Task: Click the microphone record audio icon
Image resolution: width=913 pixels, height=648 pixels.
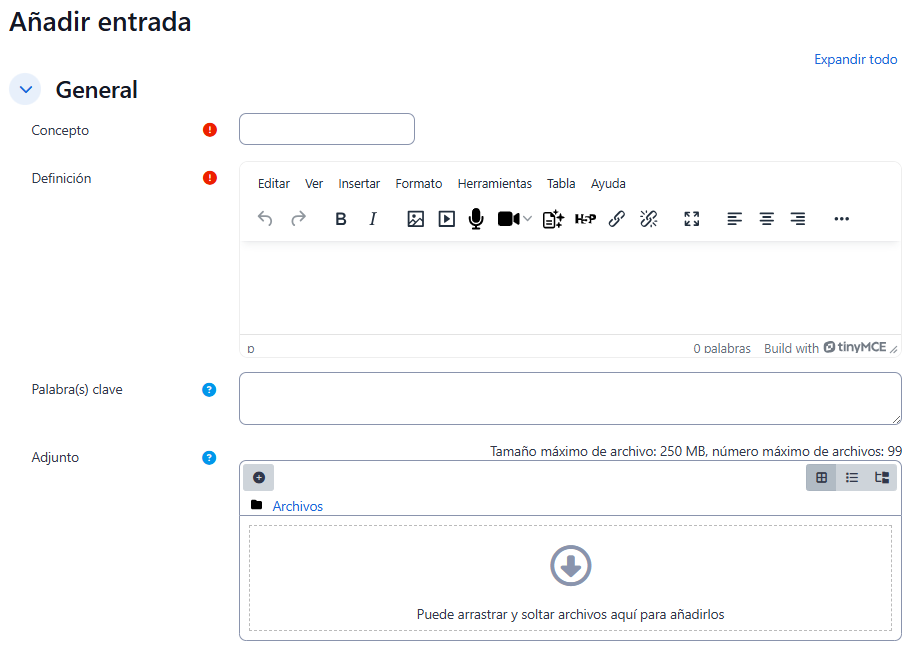Action: 476,219
